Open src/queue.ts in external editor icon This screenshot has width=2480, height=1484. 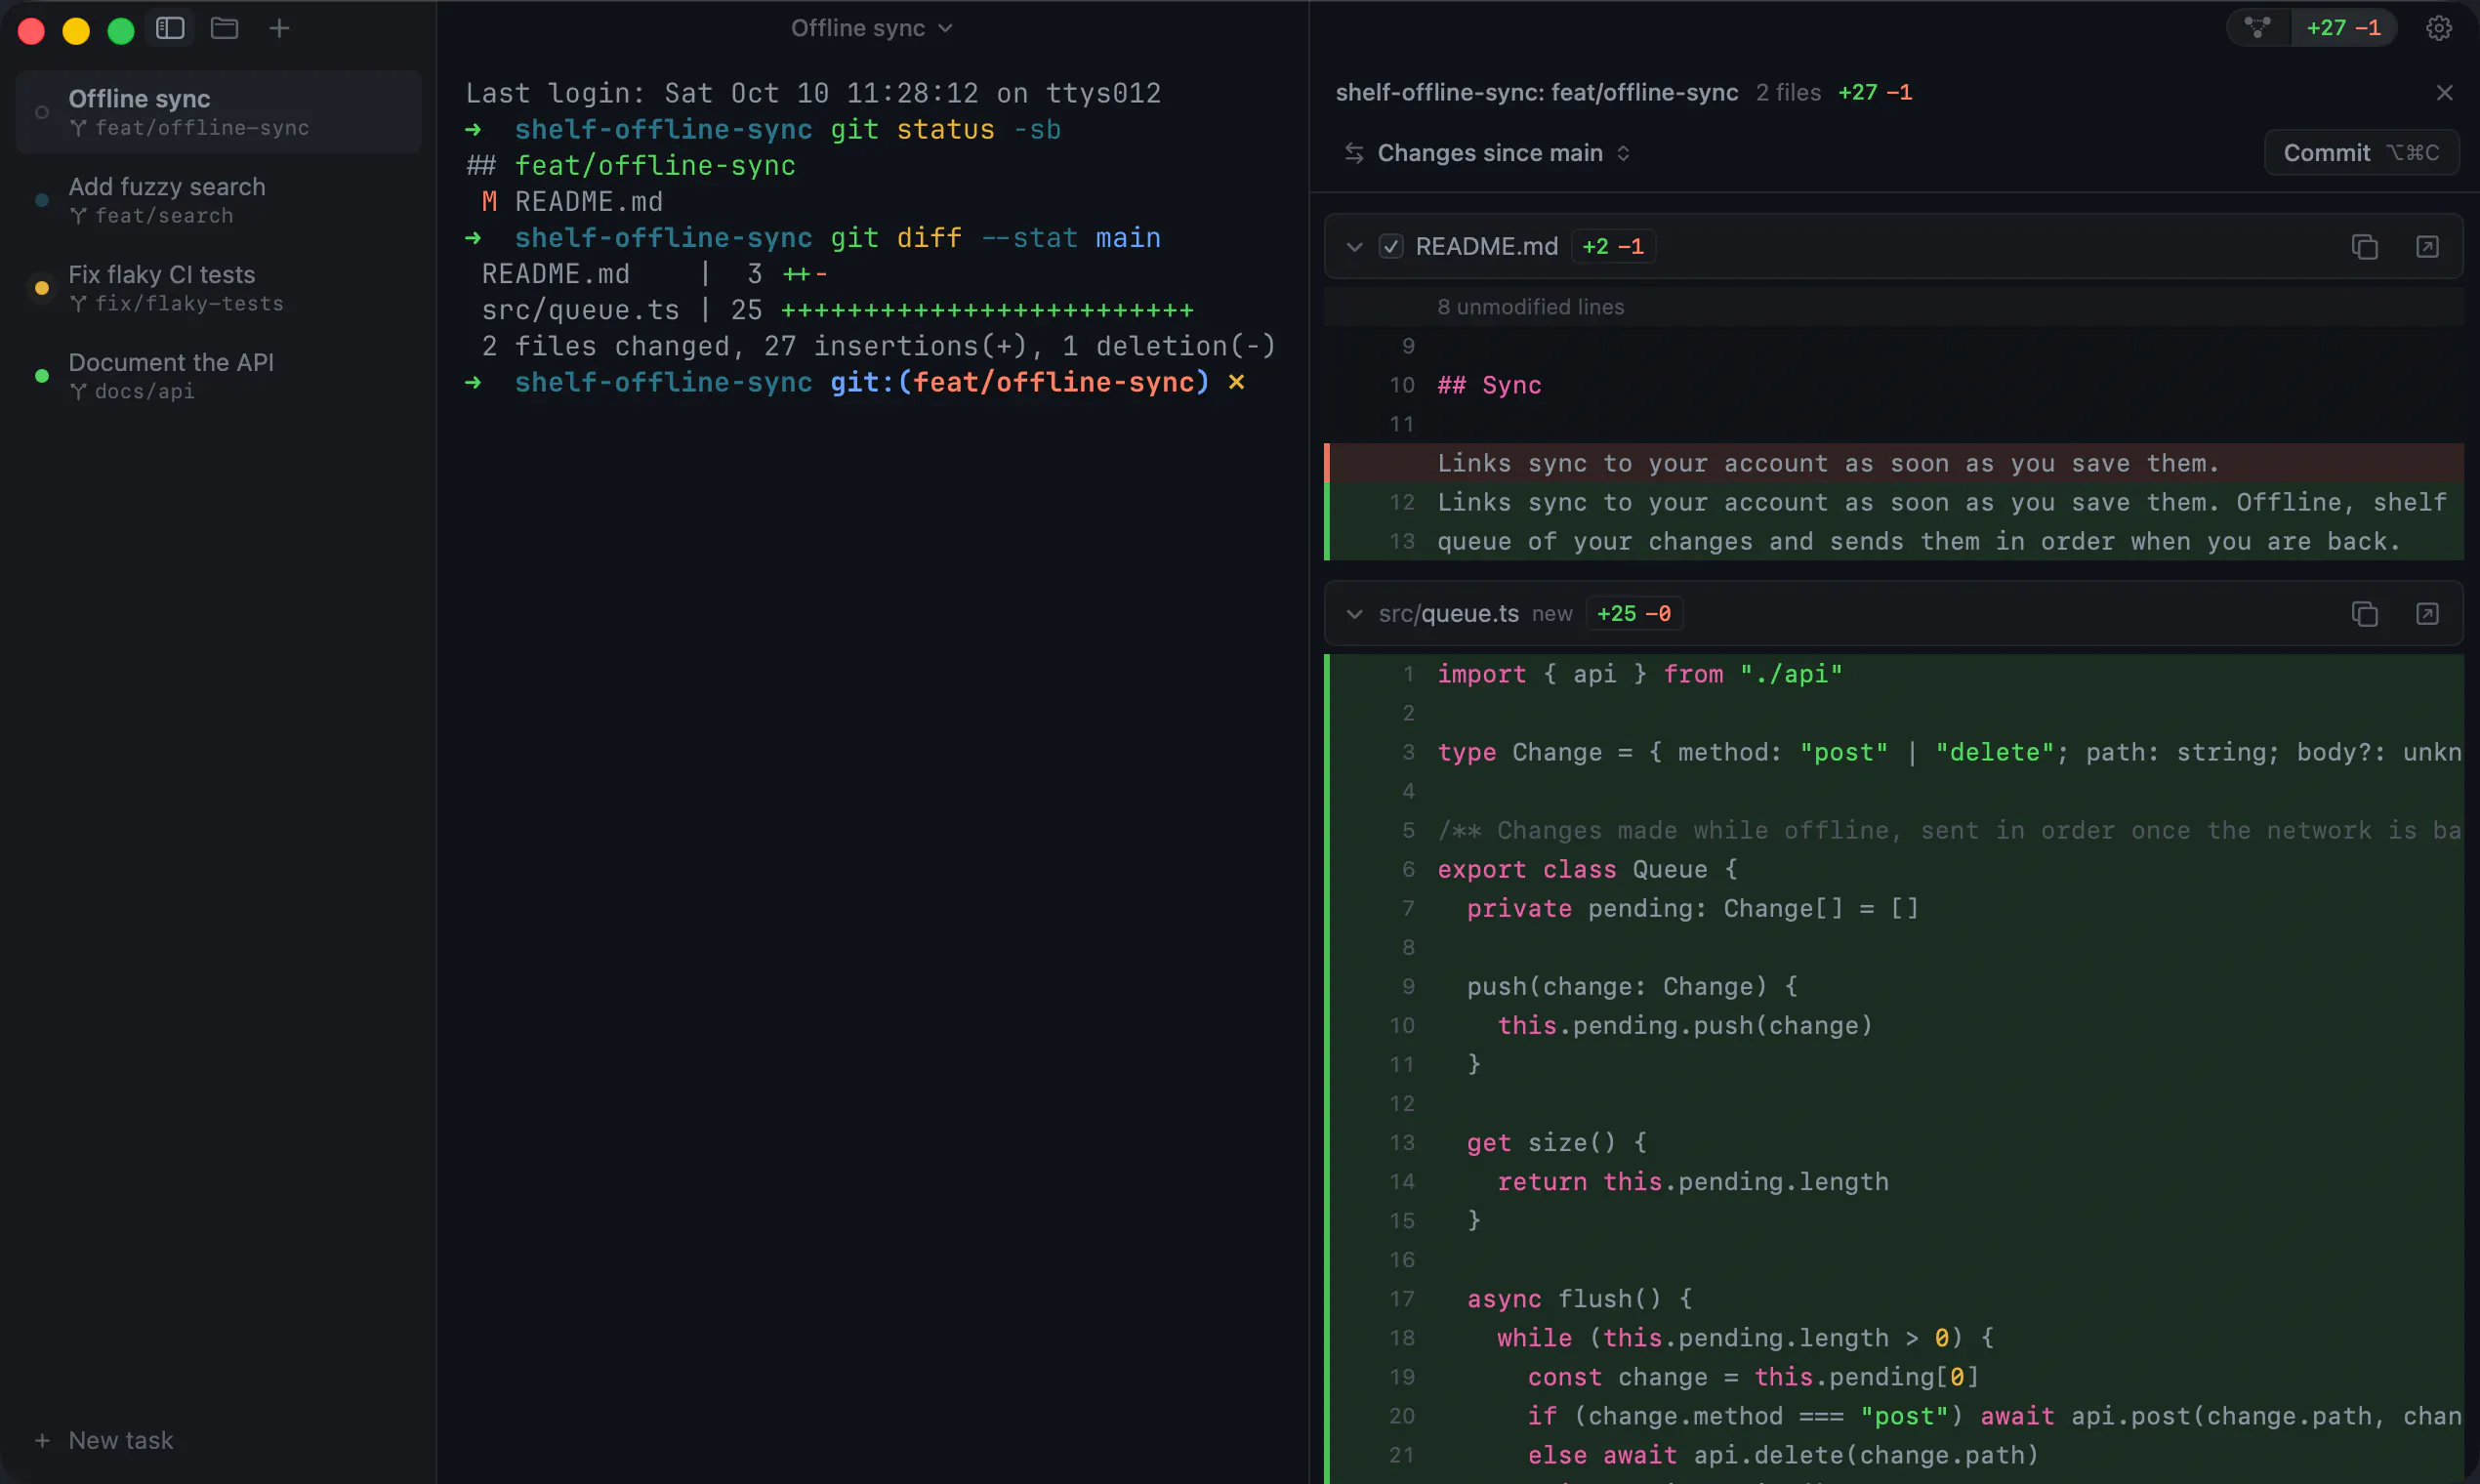2427,613
